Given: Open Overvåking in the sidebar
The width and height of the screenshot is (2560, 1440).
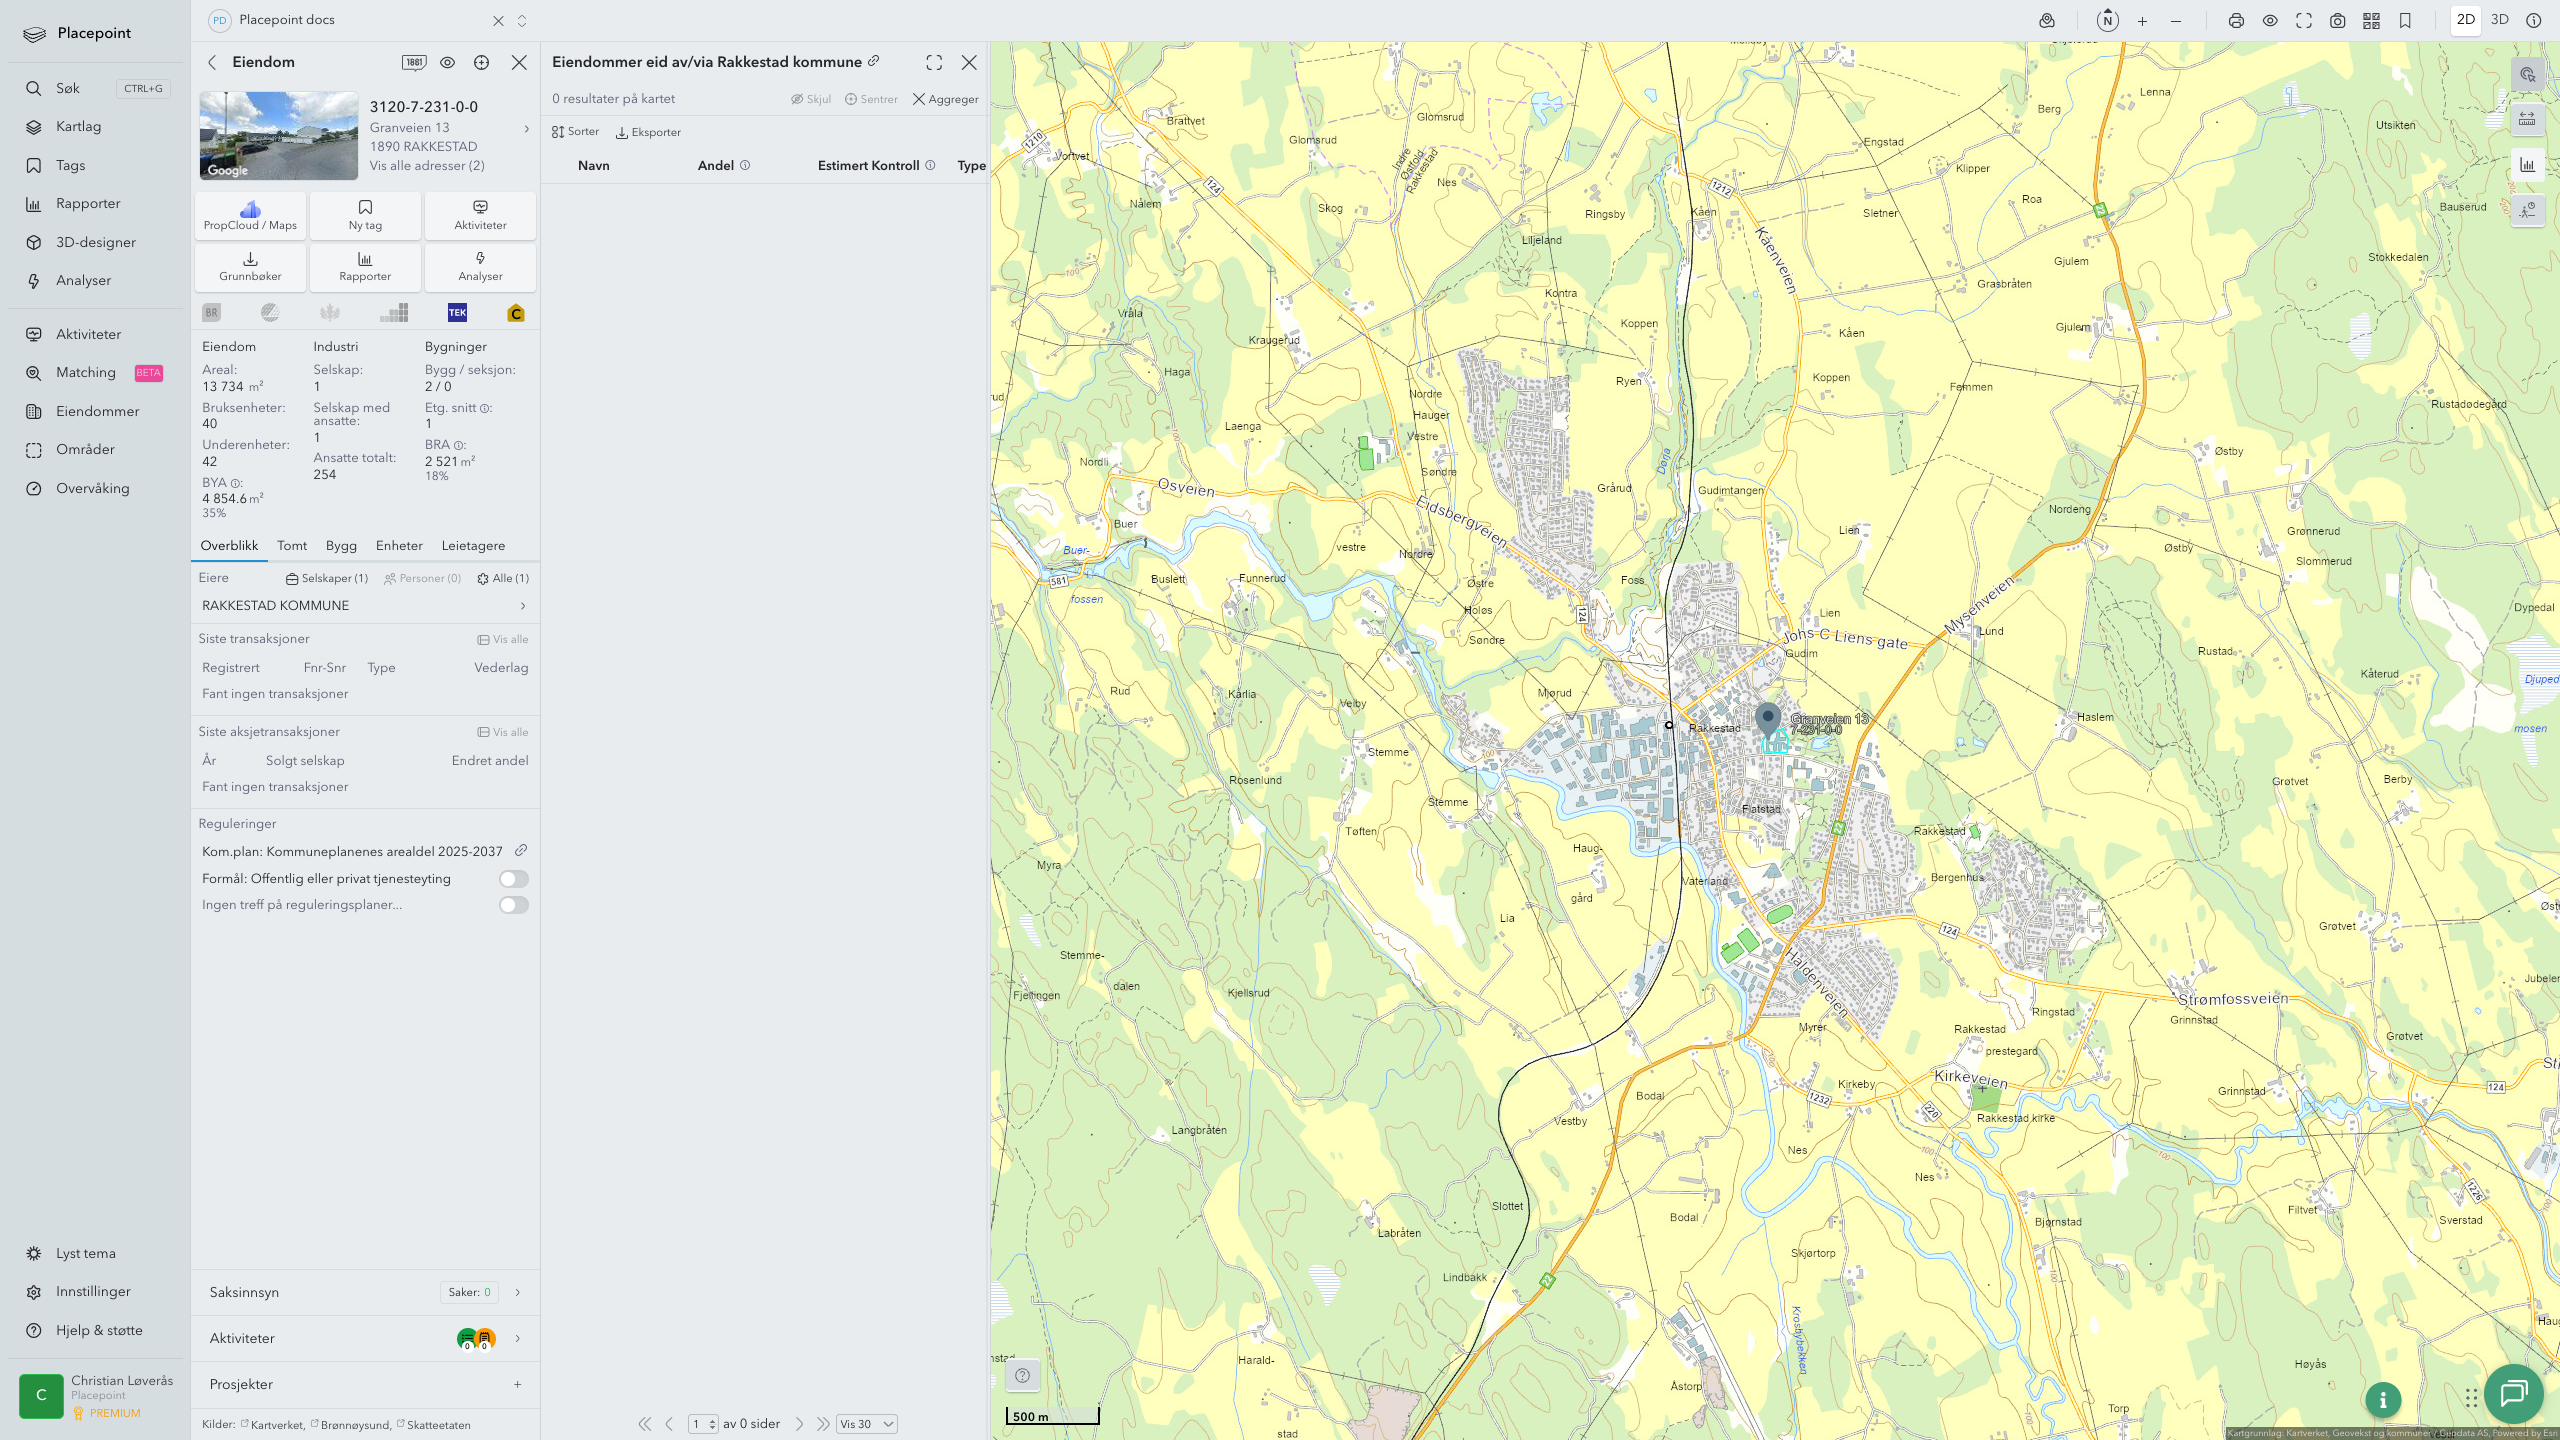Looking at the screenshot, I should pos(93,489).
